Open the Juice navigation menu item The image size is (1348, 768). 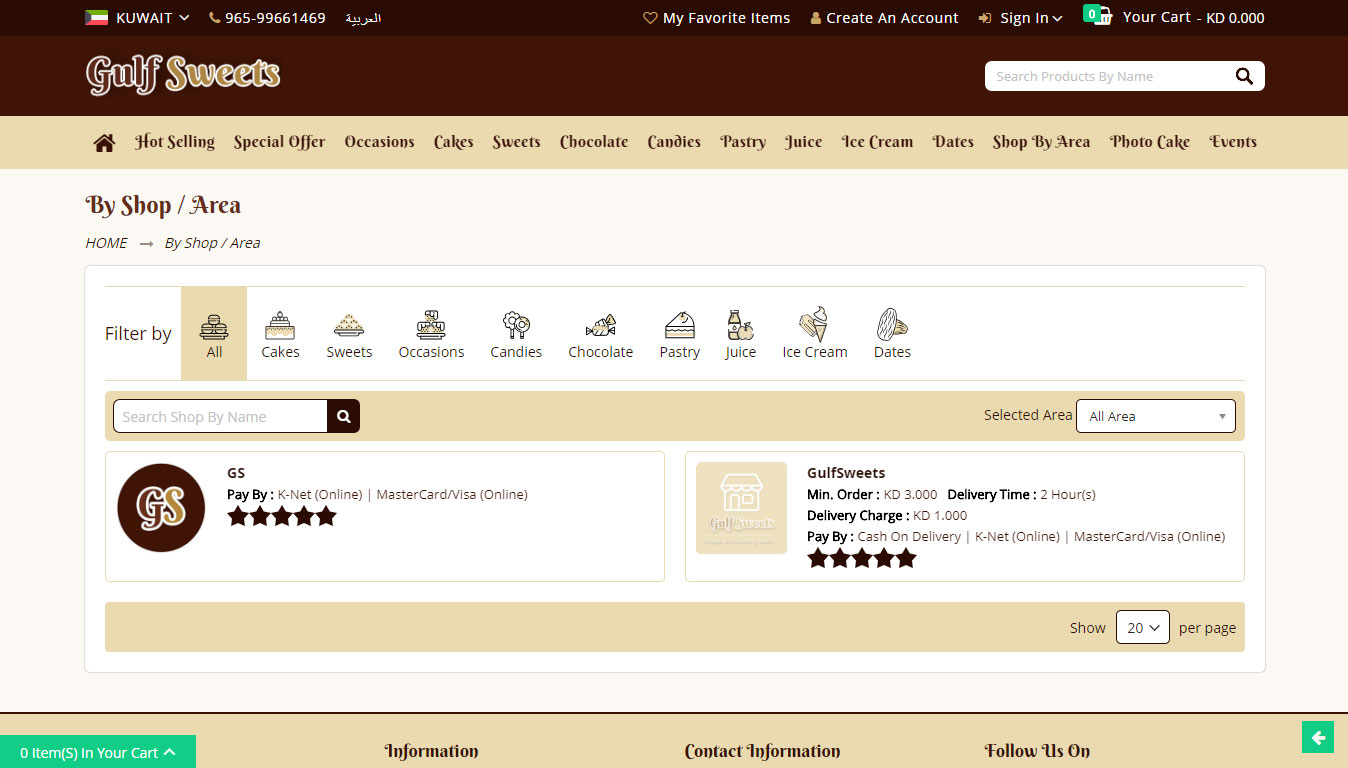pos(803,142)
